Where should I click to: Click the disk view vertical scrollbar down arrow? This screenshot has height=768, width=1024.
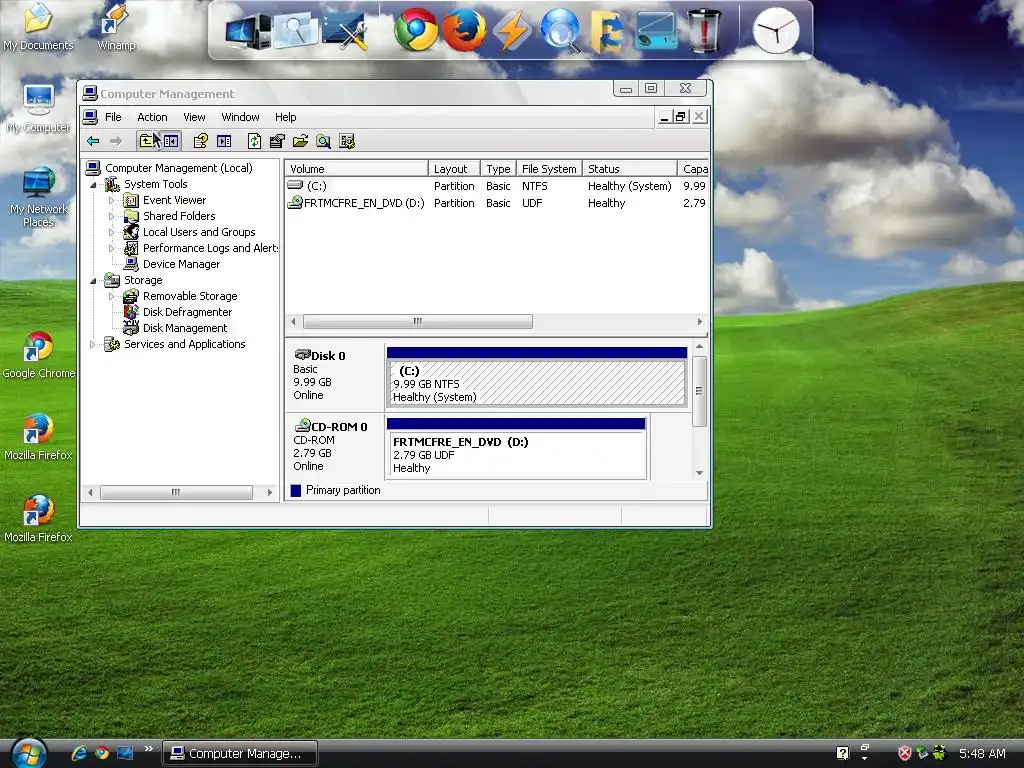pyautogui.click(x=699, y=473)
